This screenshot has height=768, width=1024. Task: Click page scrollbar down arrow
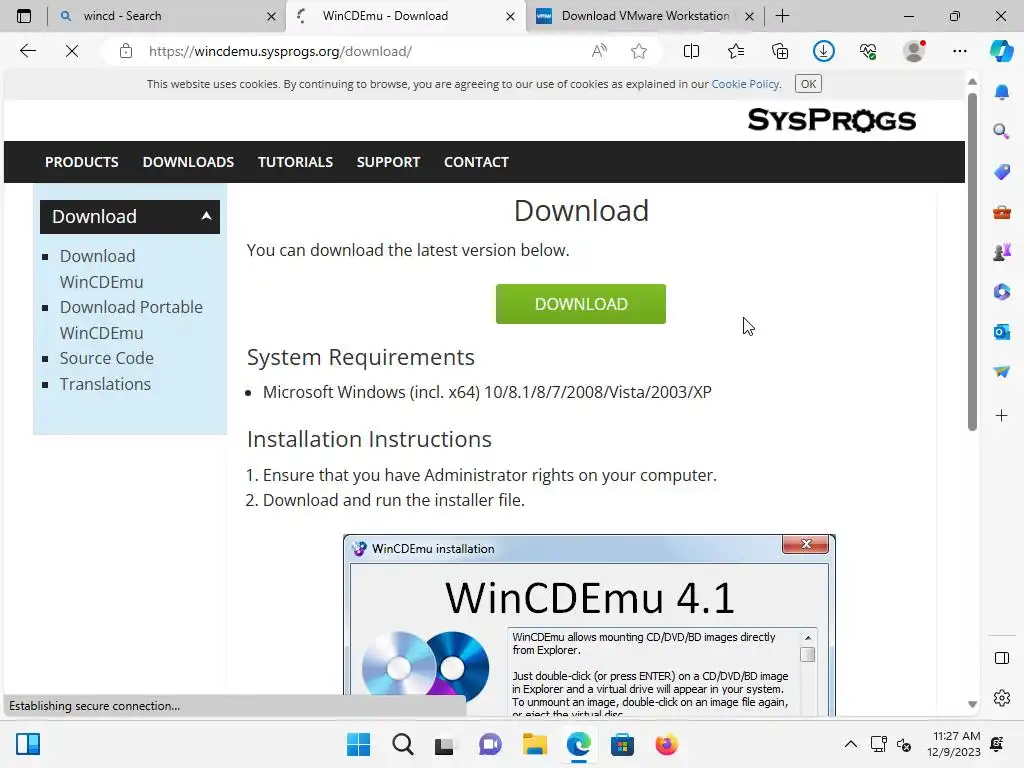[972, 704]
